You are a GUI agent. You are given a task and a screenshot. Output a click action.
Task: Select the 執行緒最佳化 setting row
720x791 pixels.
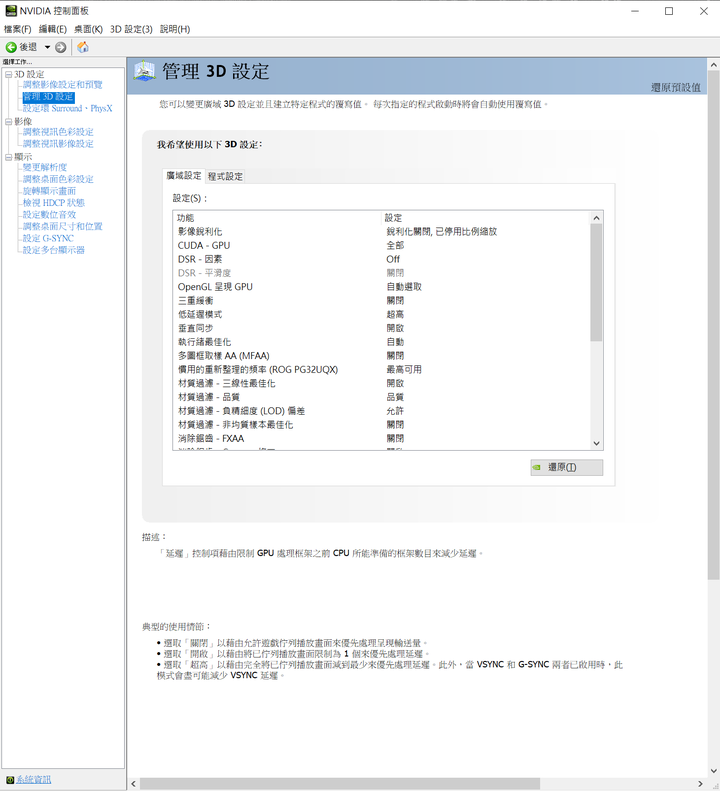pyautogui.click(x=381, y=342)
